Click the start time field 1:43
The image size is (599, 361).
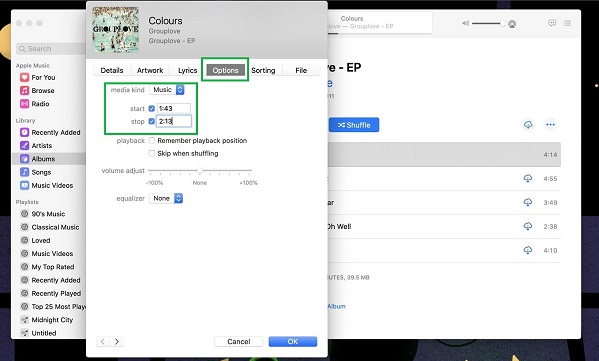point(173,108)
